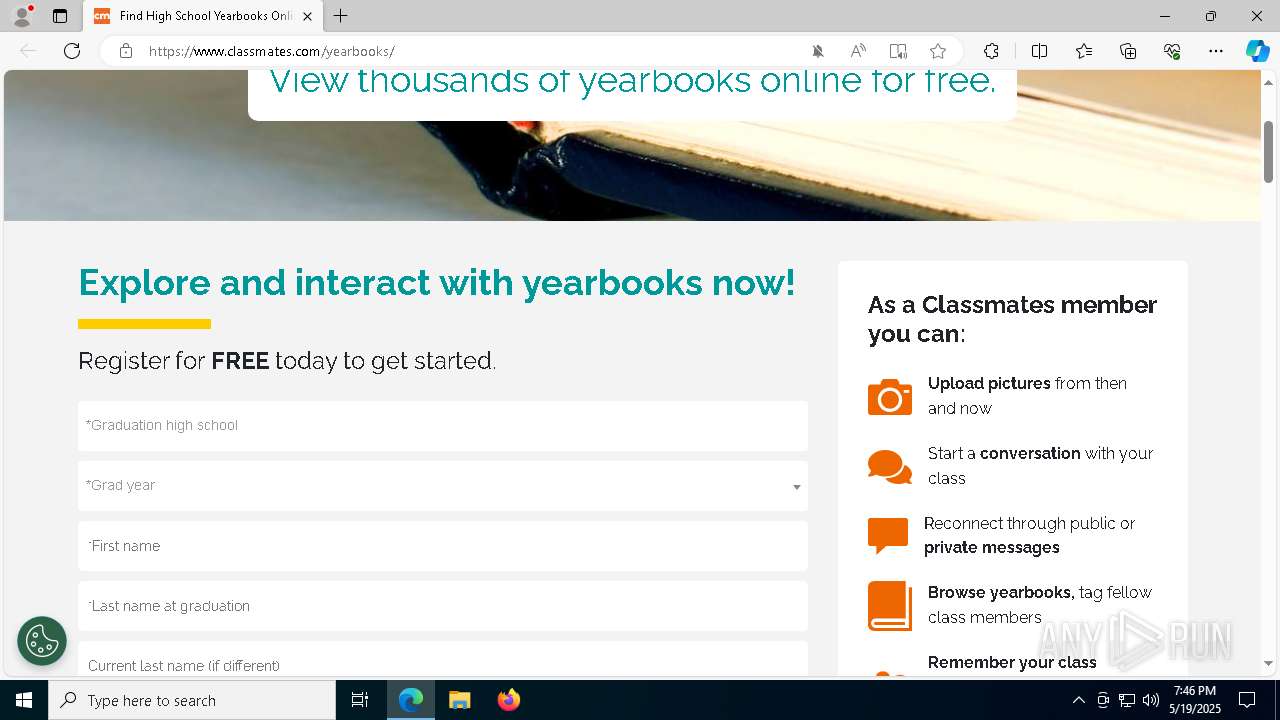
Task: Click the 'As a Classmates member you can' heading
Action: point(1012,319)
